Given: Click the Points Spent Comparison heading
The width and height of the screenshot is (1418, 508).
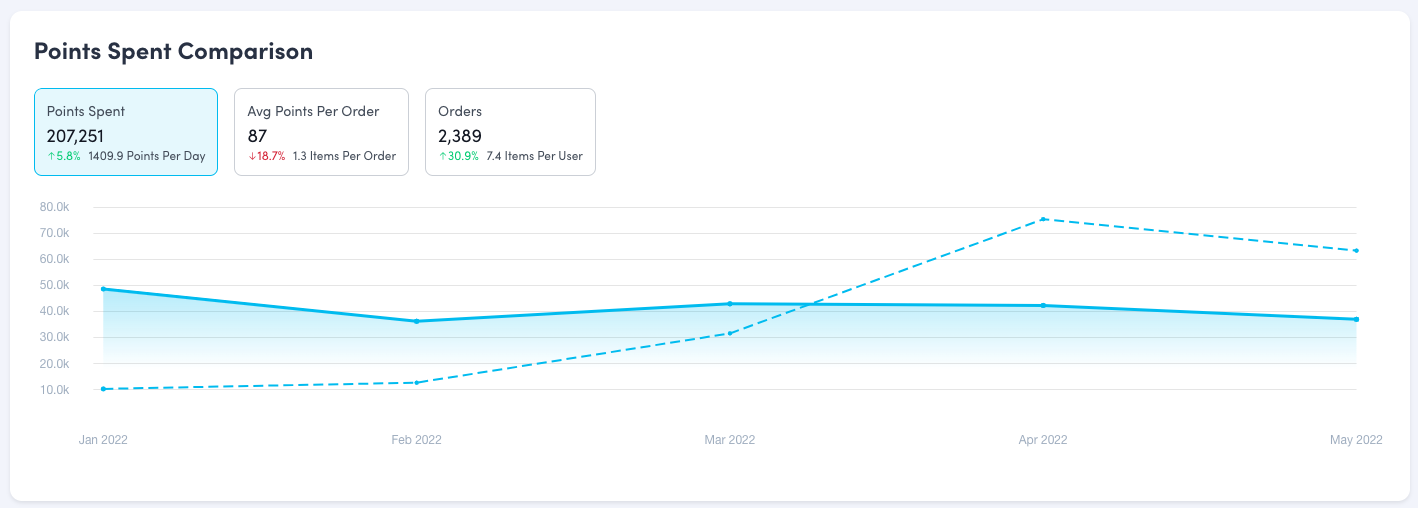Looking at the screenshot, I should pyautogui.click(x=174, y=52).
